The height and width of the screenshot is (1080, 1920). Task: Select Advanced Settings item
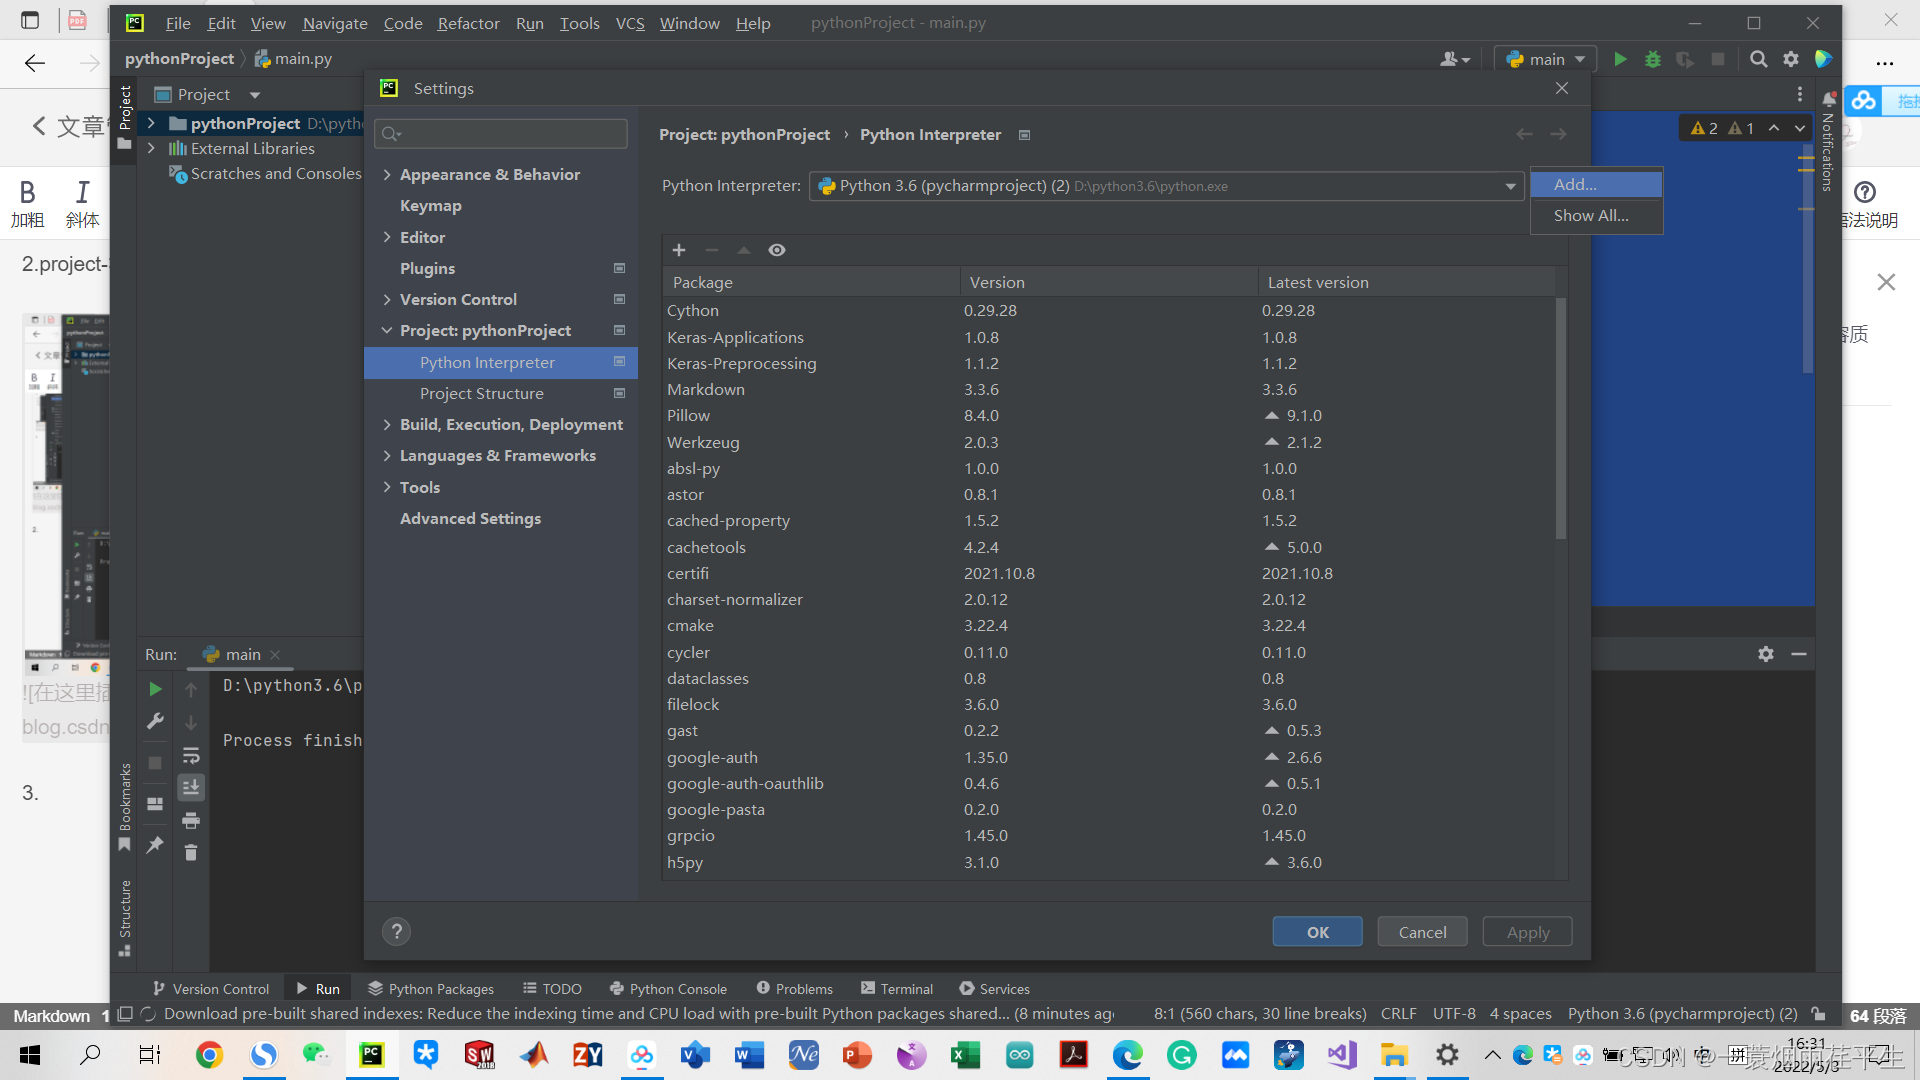pos(470,519)
